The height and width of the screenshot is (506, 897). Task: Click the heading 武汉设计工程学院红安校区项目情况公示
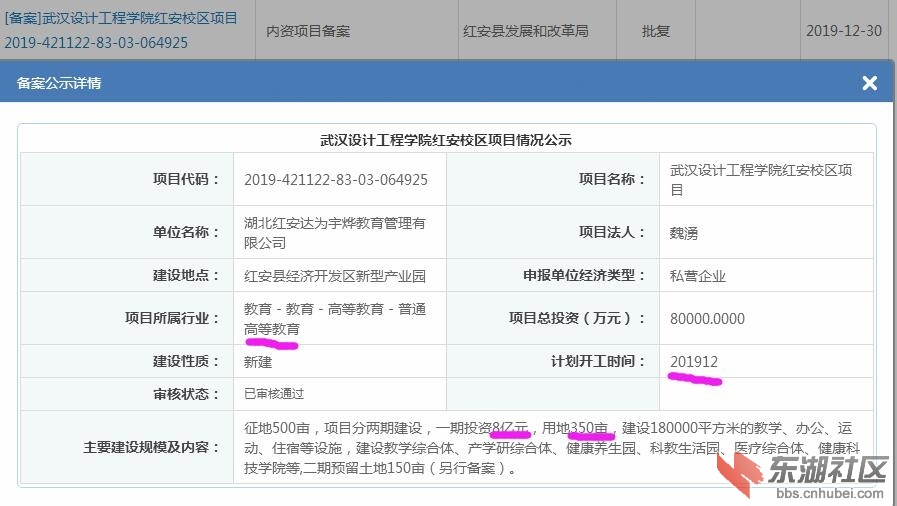[446, 140]
